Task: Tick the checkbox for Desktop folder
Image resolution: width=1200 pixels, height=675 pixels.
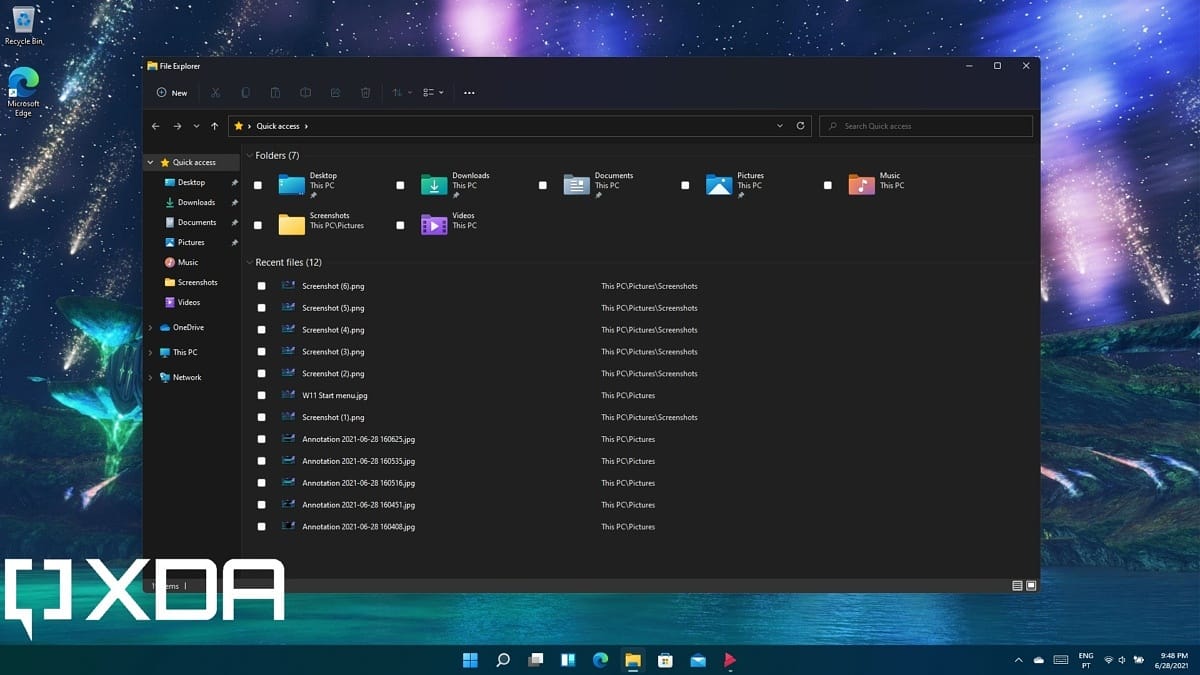Action: pos(258,185)
